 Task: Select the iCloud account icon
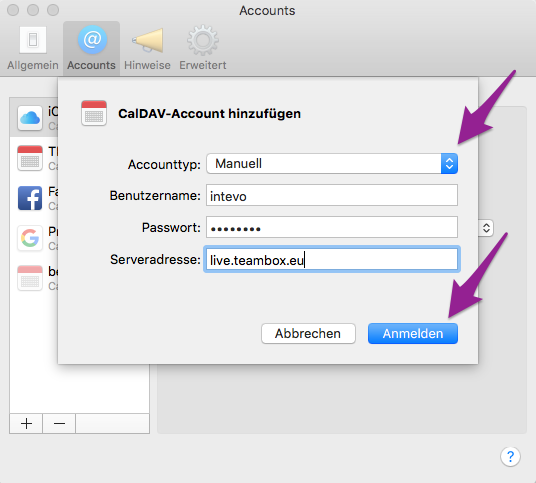click(30, 118)
